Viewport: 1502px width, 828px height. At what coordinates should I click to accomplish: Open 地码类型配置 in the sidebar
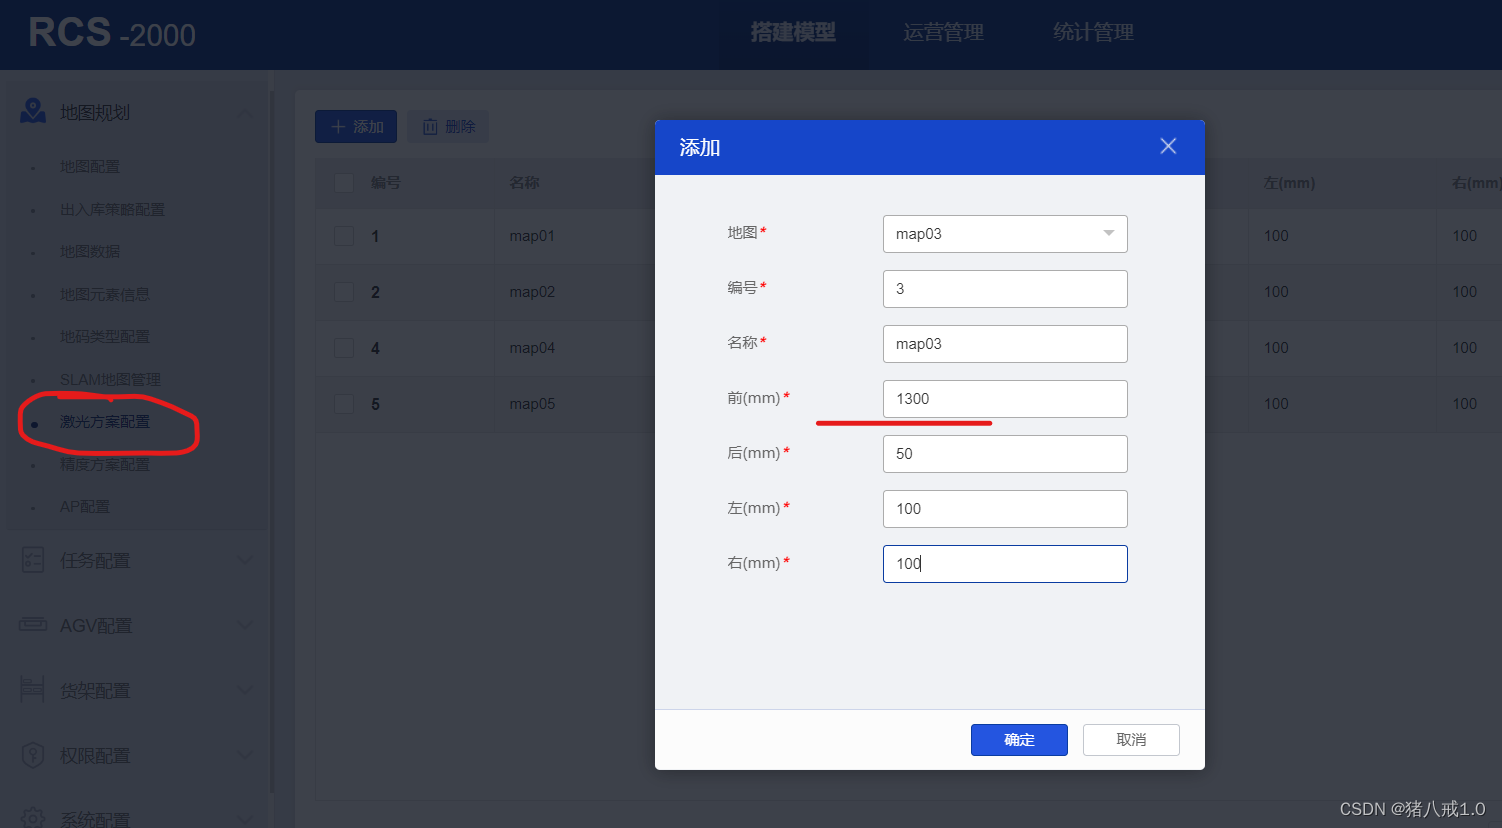(x=105, y=337)
